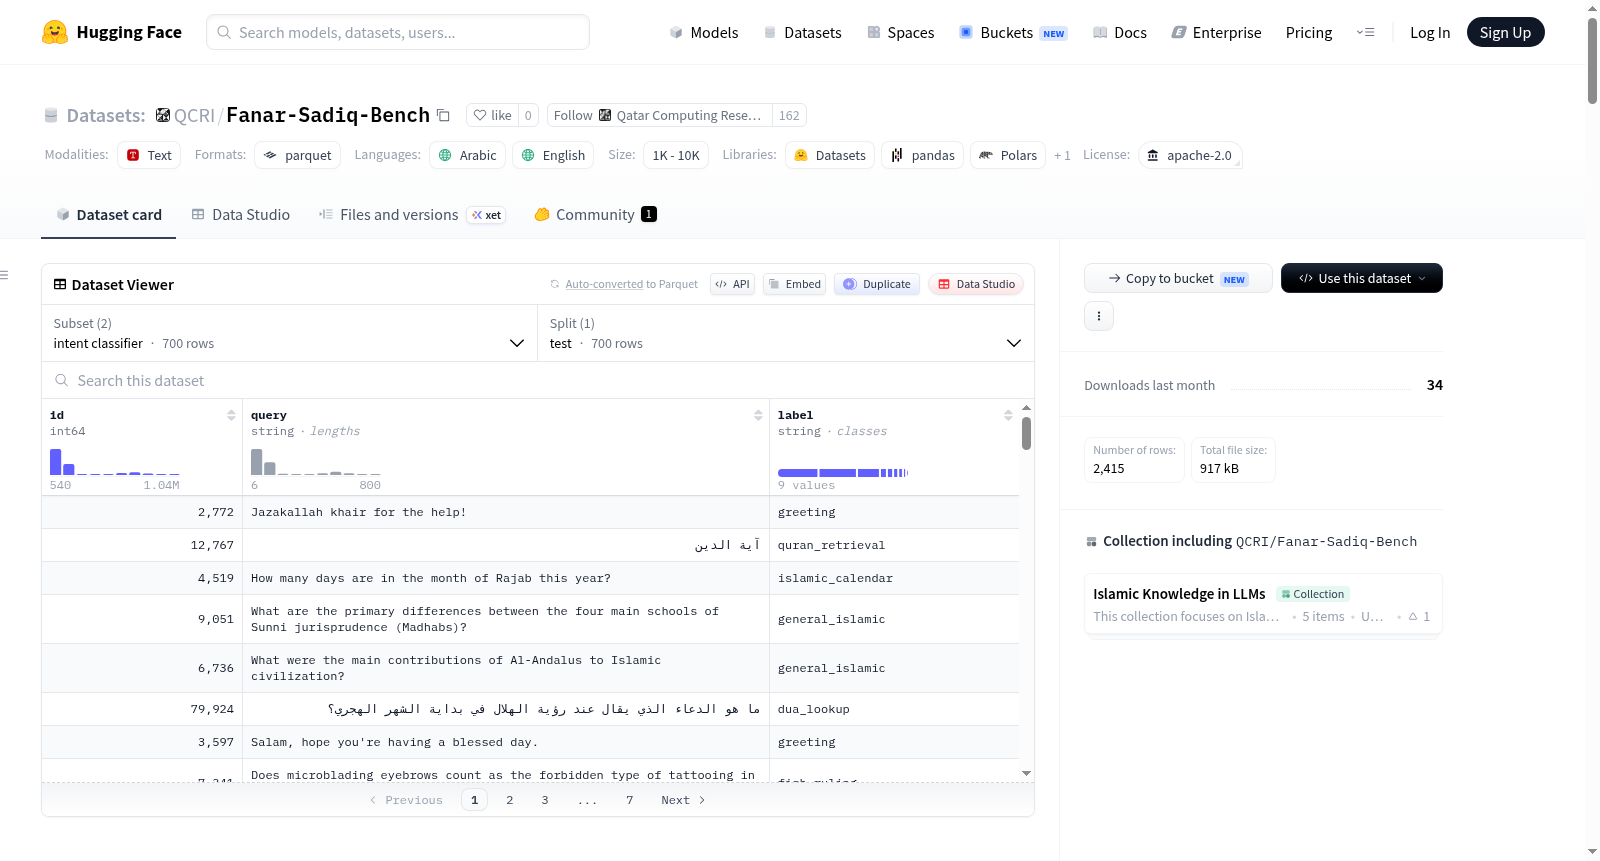Select the Arabic language tag
The height and width of the screenshot is (861, 1600).
coord(467,155)
